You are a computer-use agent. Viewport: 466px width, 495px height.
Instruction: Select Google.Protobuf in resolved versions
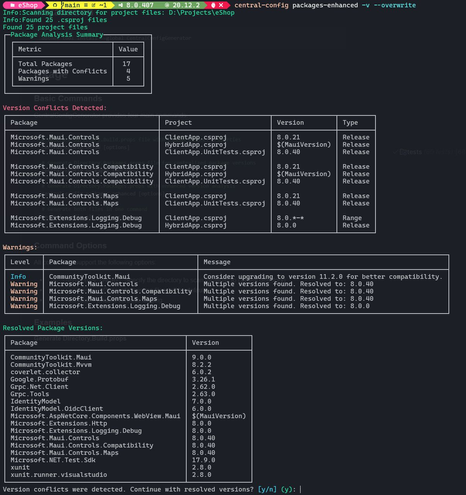(x=39, y=379)
